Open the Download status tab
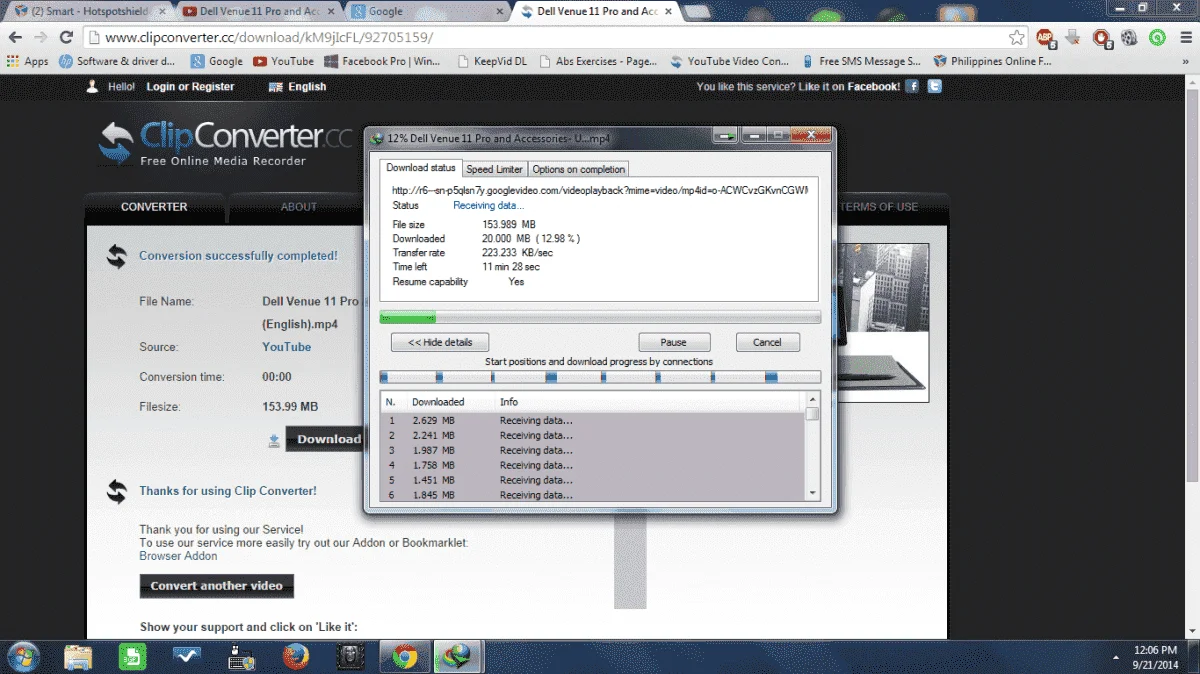Viewport: 1200px width, 674px height. [x=421, y=168]
